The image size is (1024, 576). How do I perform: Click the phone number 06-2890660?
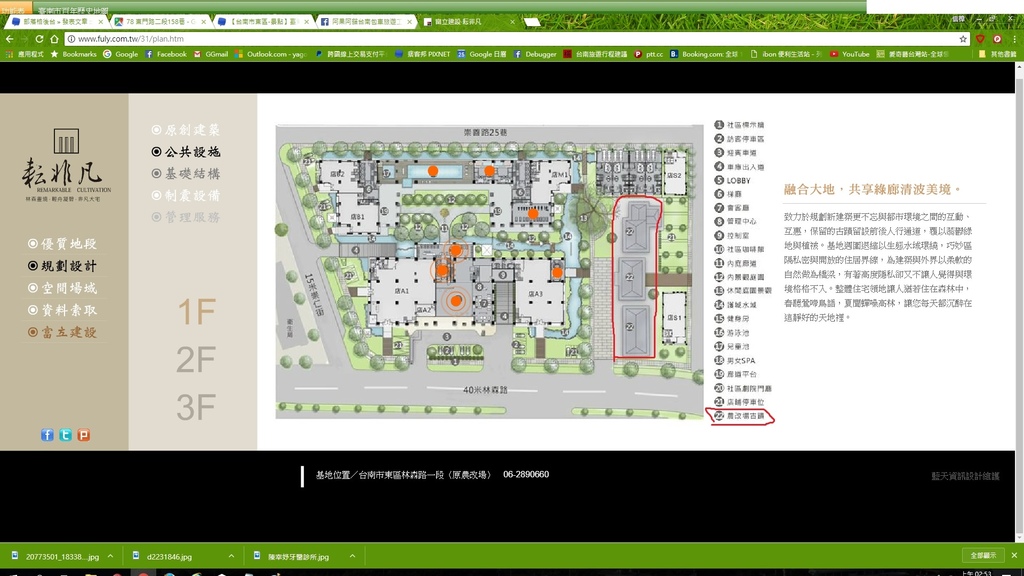526,475
